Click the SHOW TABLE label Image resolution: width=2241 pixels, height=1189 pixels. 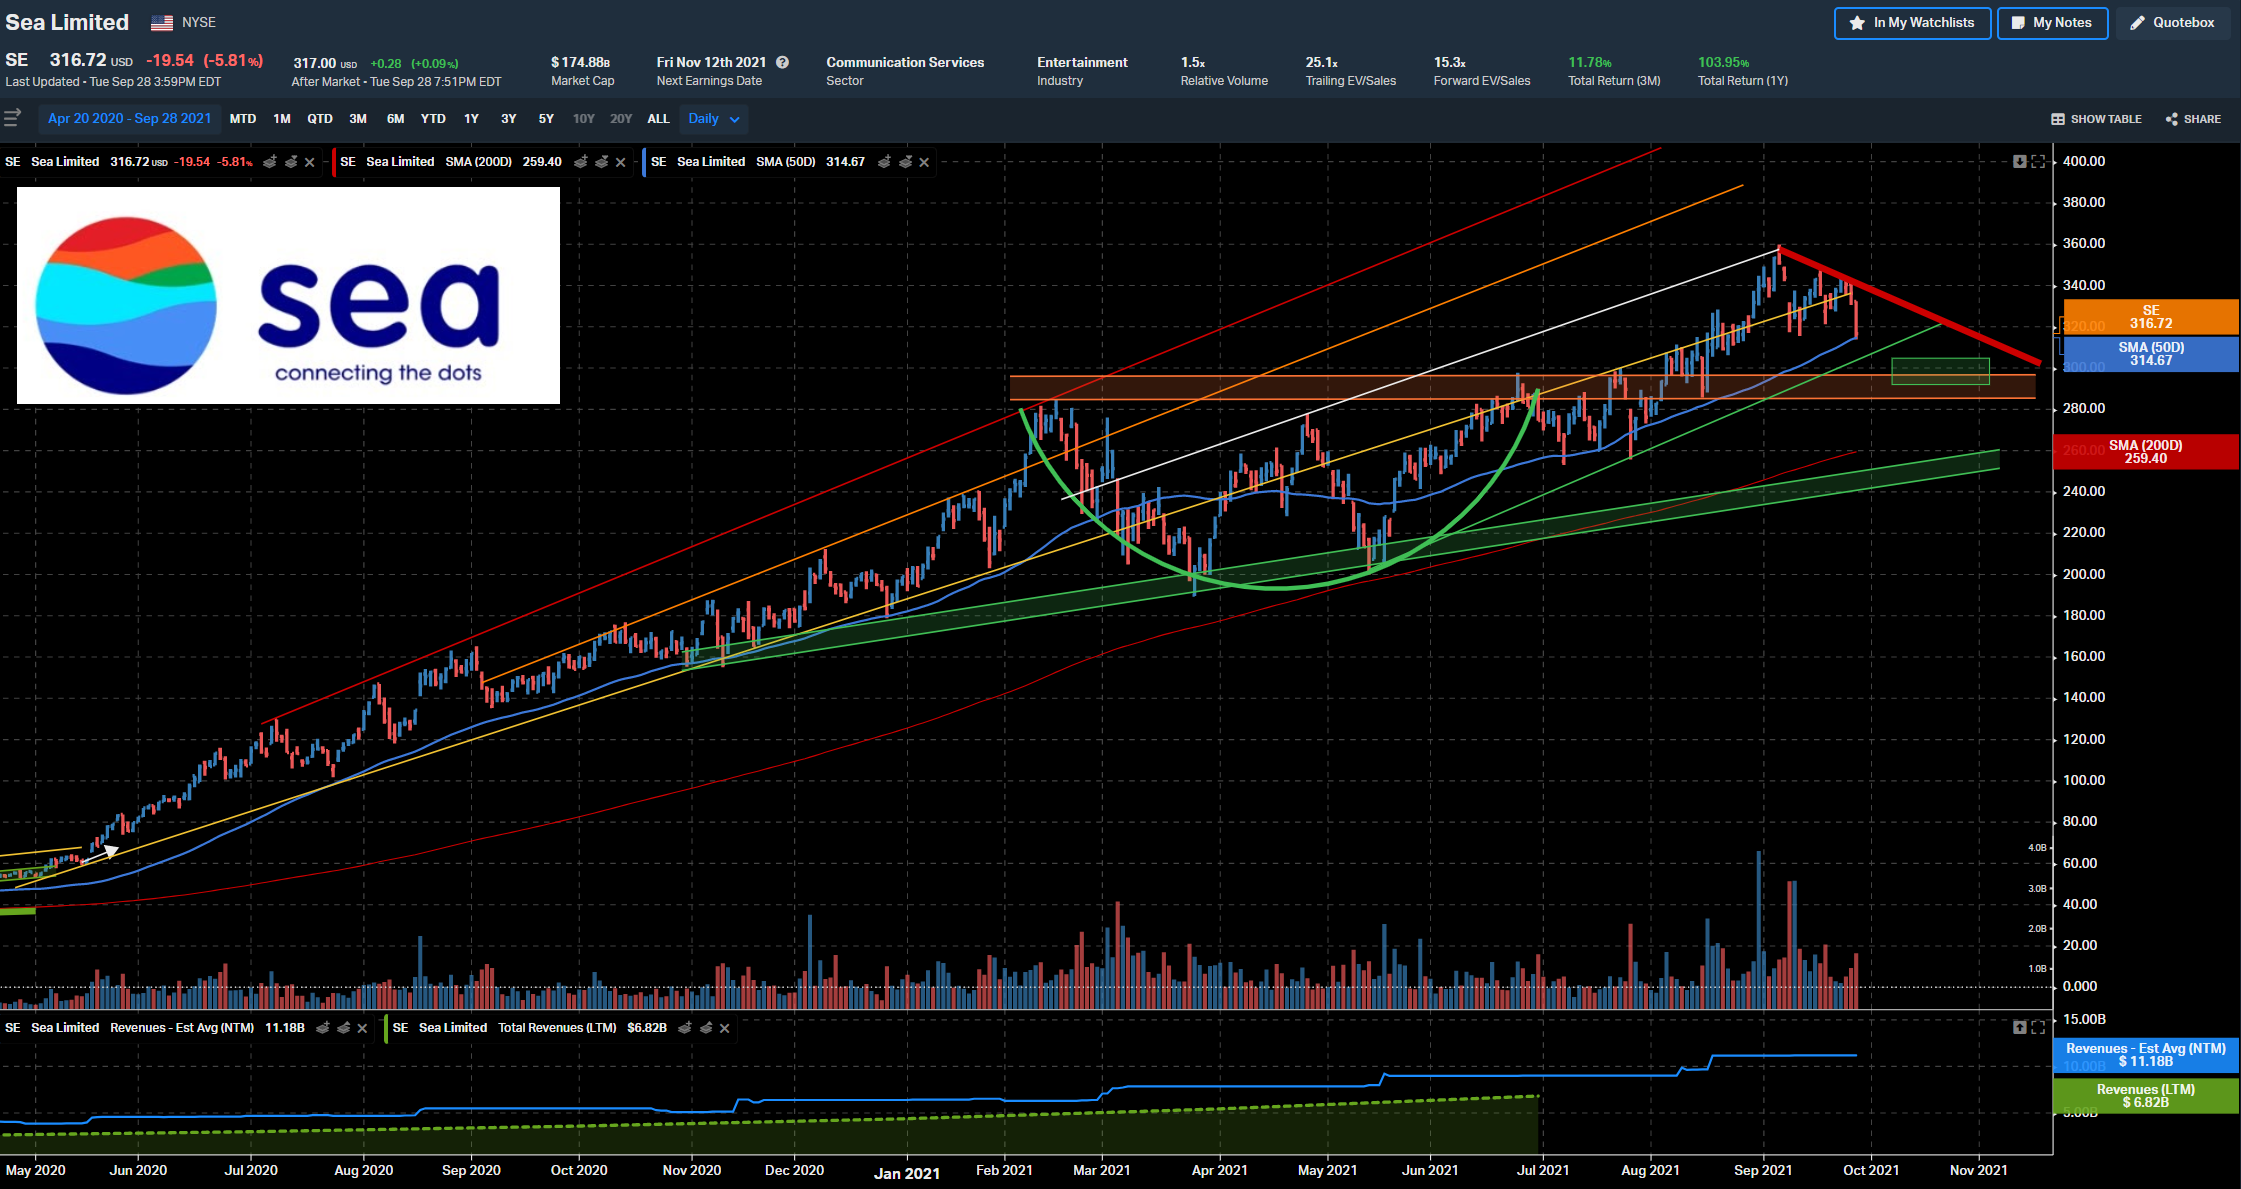[x=2106, y=119]
